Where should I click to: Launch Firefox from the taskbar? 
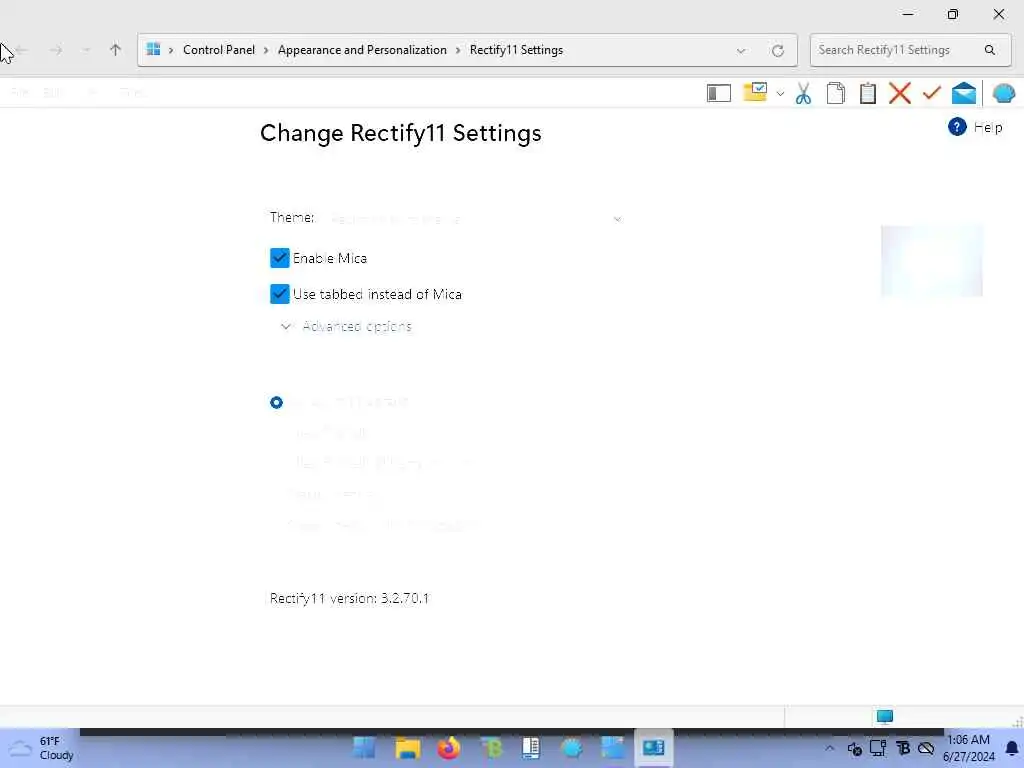click(x=449, y=748)
